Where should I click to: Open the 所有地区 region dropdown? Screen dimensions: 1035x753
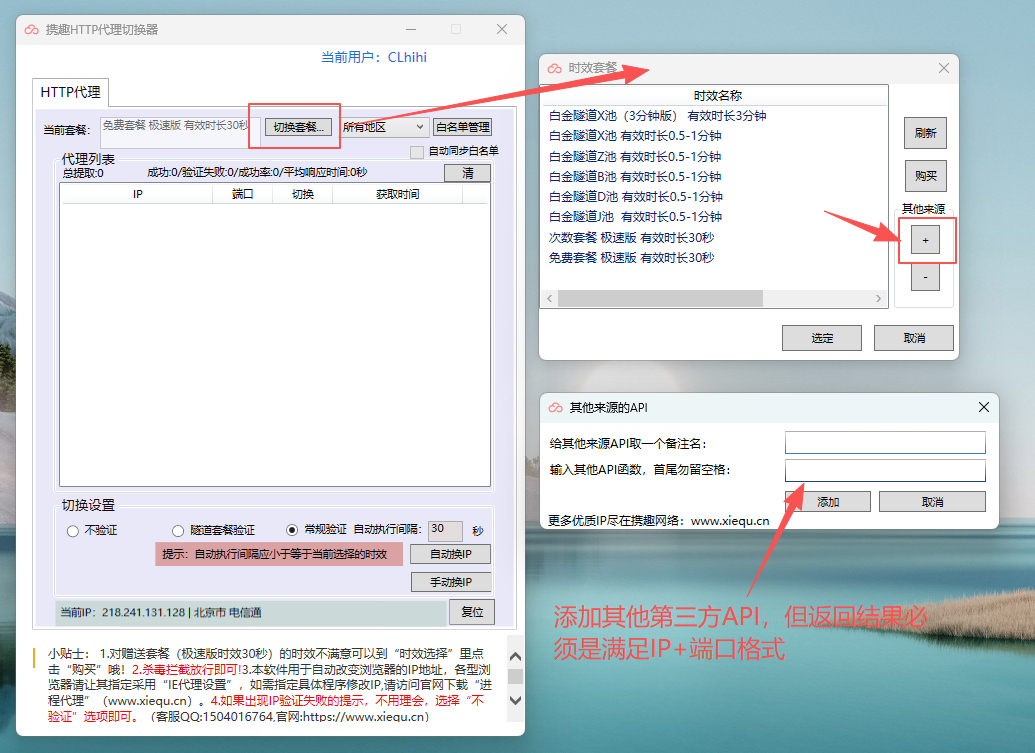coord(383,127)
